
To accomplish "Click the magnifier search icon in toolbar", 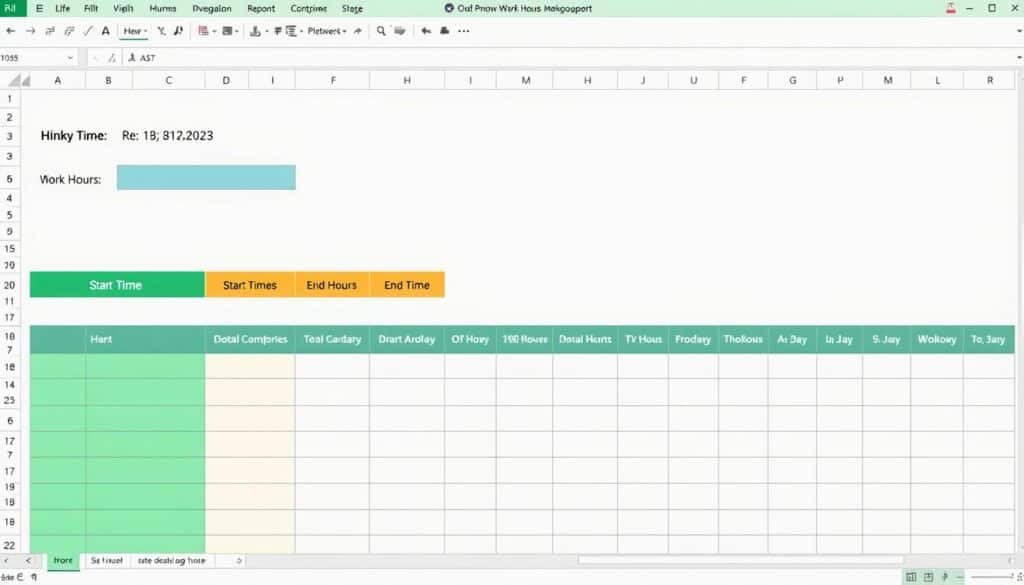I will coord(382,31).
